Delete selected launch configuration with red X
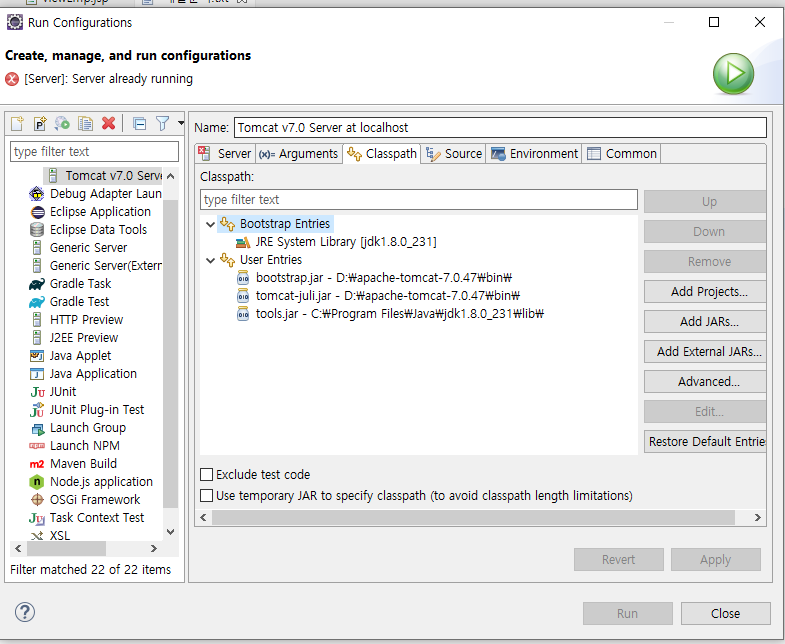This screenshot has width=785, height=644. pyautogui.click(x=108, y=123)
